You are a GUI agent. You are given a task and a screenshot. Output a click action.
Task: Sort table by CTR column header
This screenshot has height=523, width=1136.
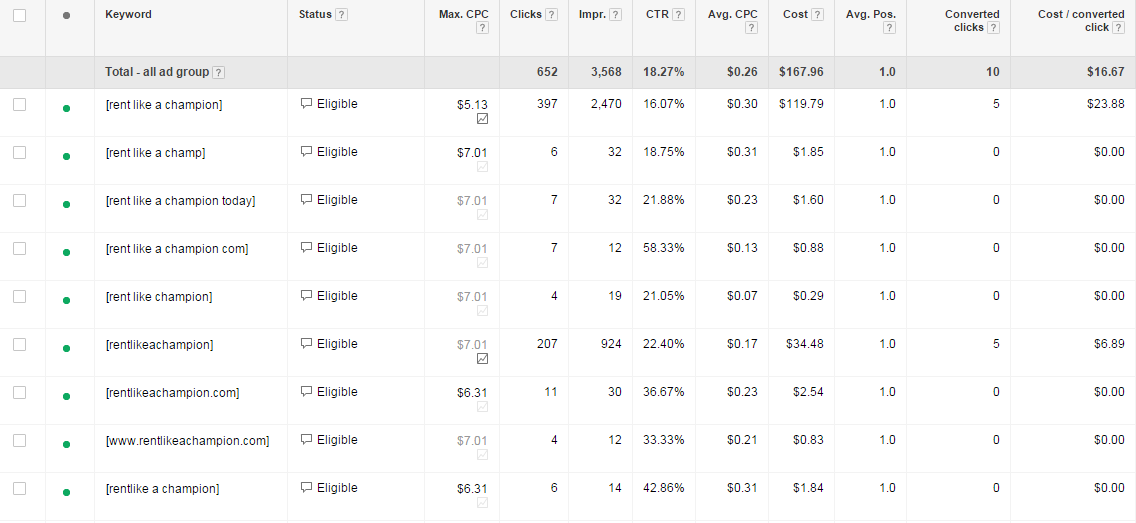pyautogui.click(x=657, y=14)
